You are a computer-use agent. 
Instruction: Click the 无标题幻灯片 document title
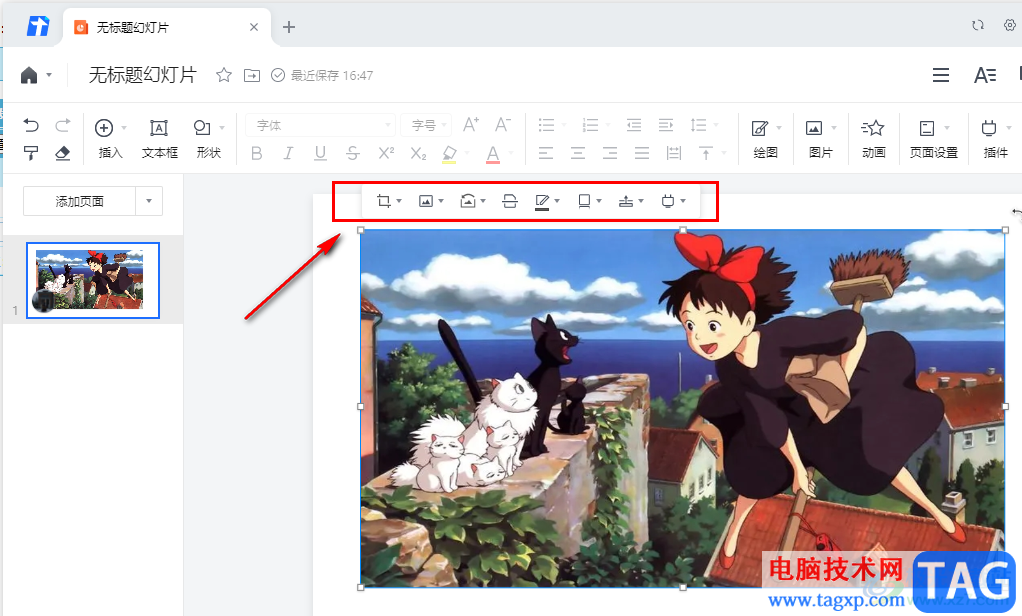142,75
